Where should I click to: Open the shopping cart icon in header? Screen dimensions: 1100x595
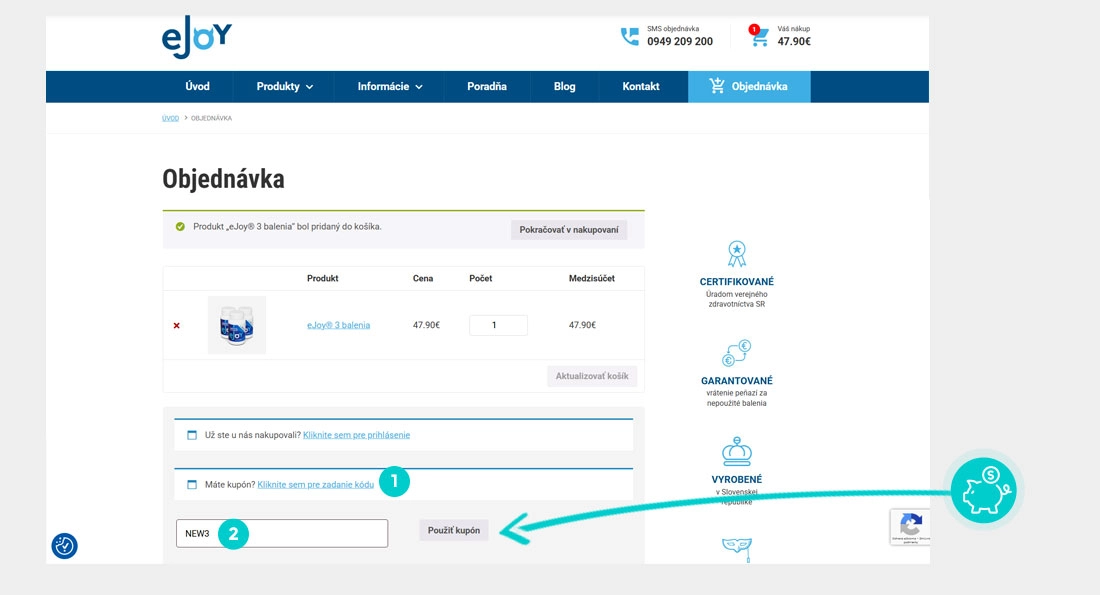759,36
